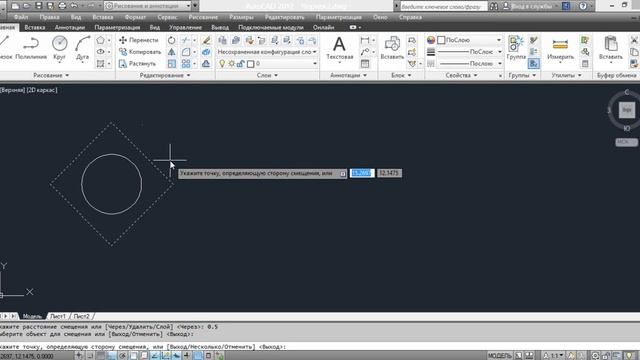Click the Scale icon in Редактирование panel
This screenshot has height=360, width=640.
pyautogui.click(x=172, y=64)
